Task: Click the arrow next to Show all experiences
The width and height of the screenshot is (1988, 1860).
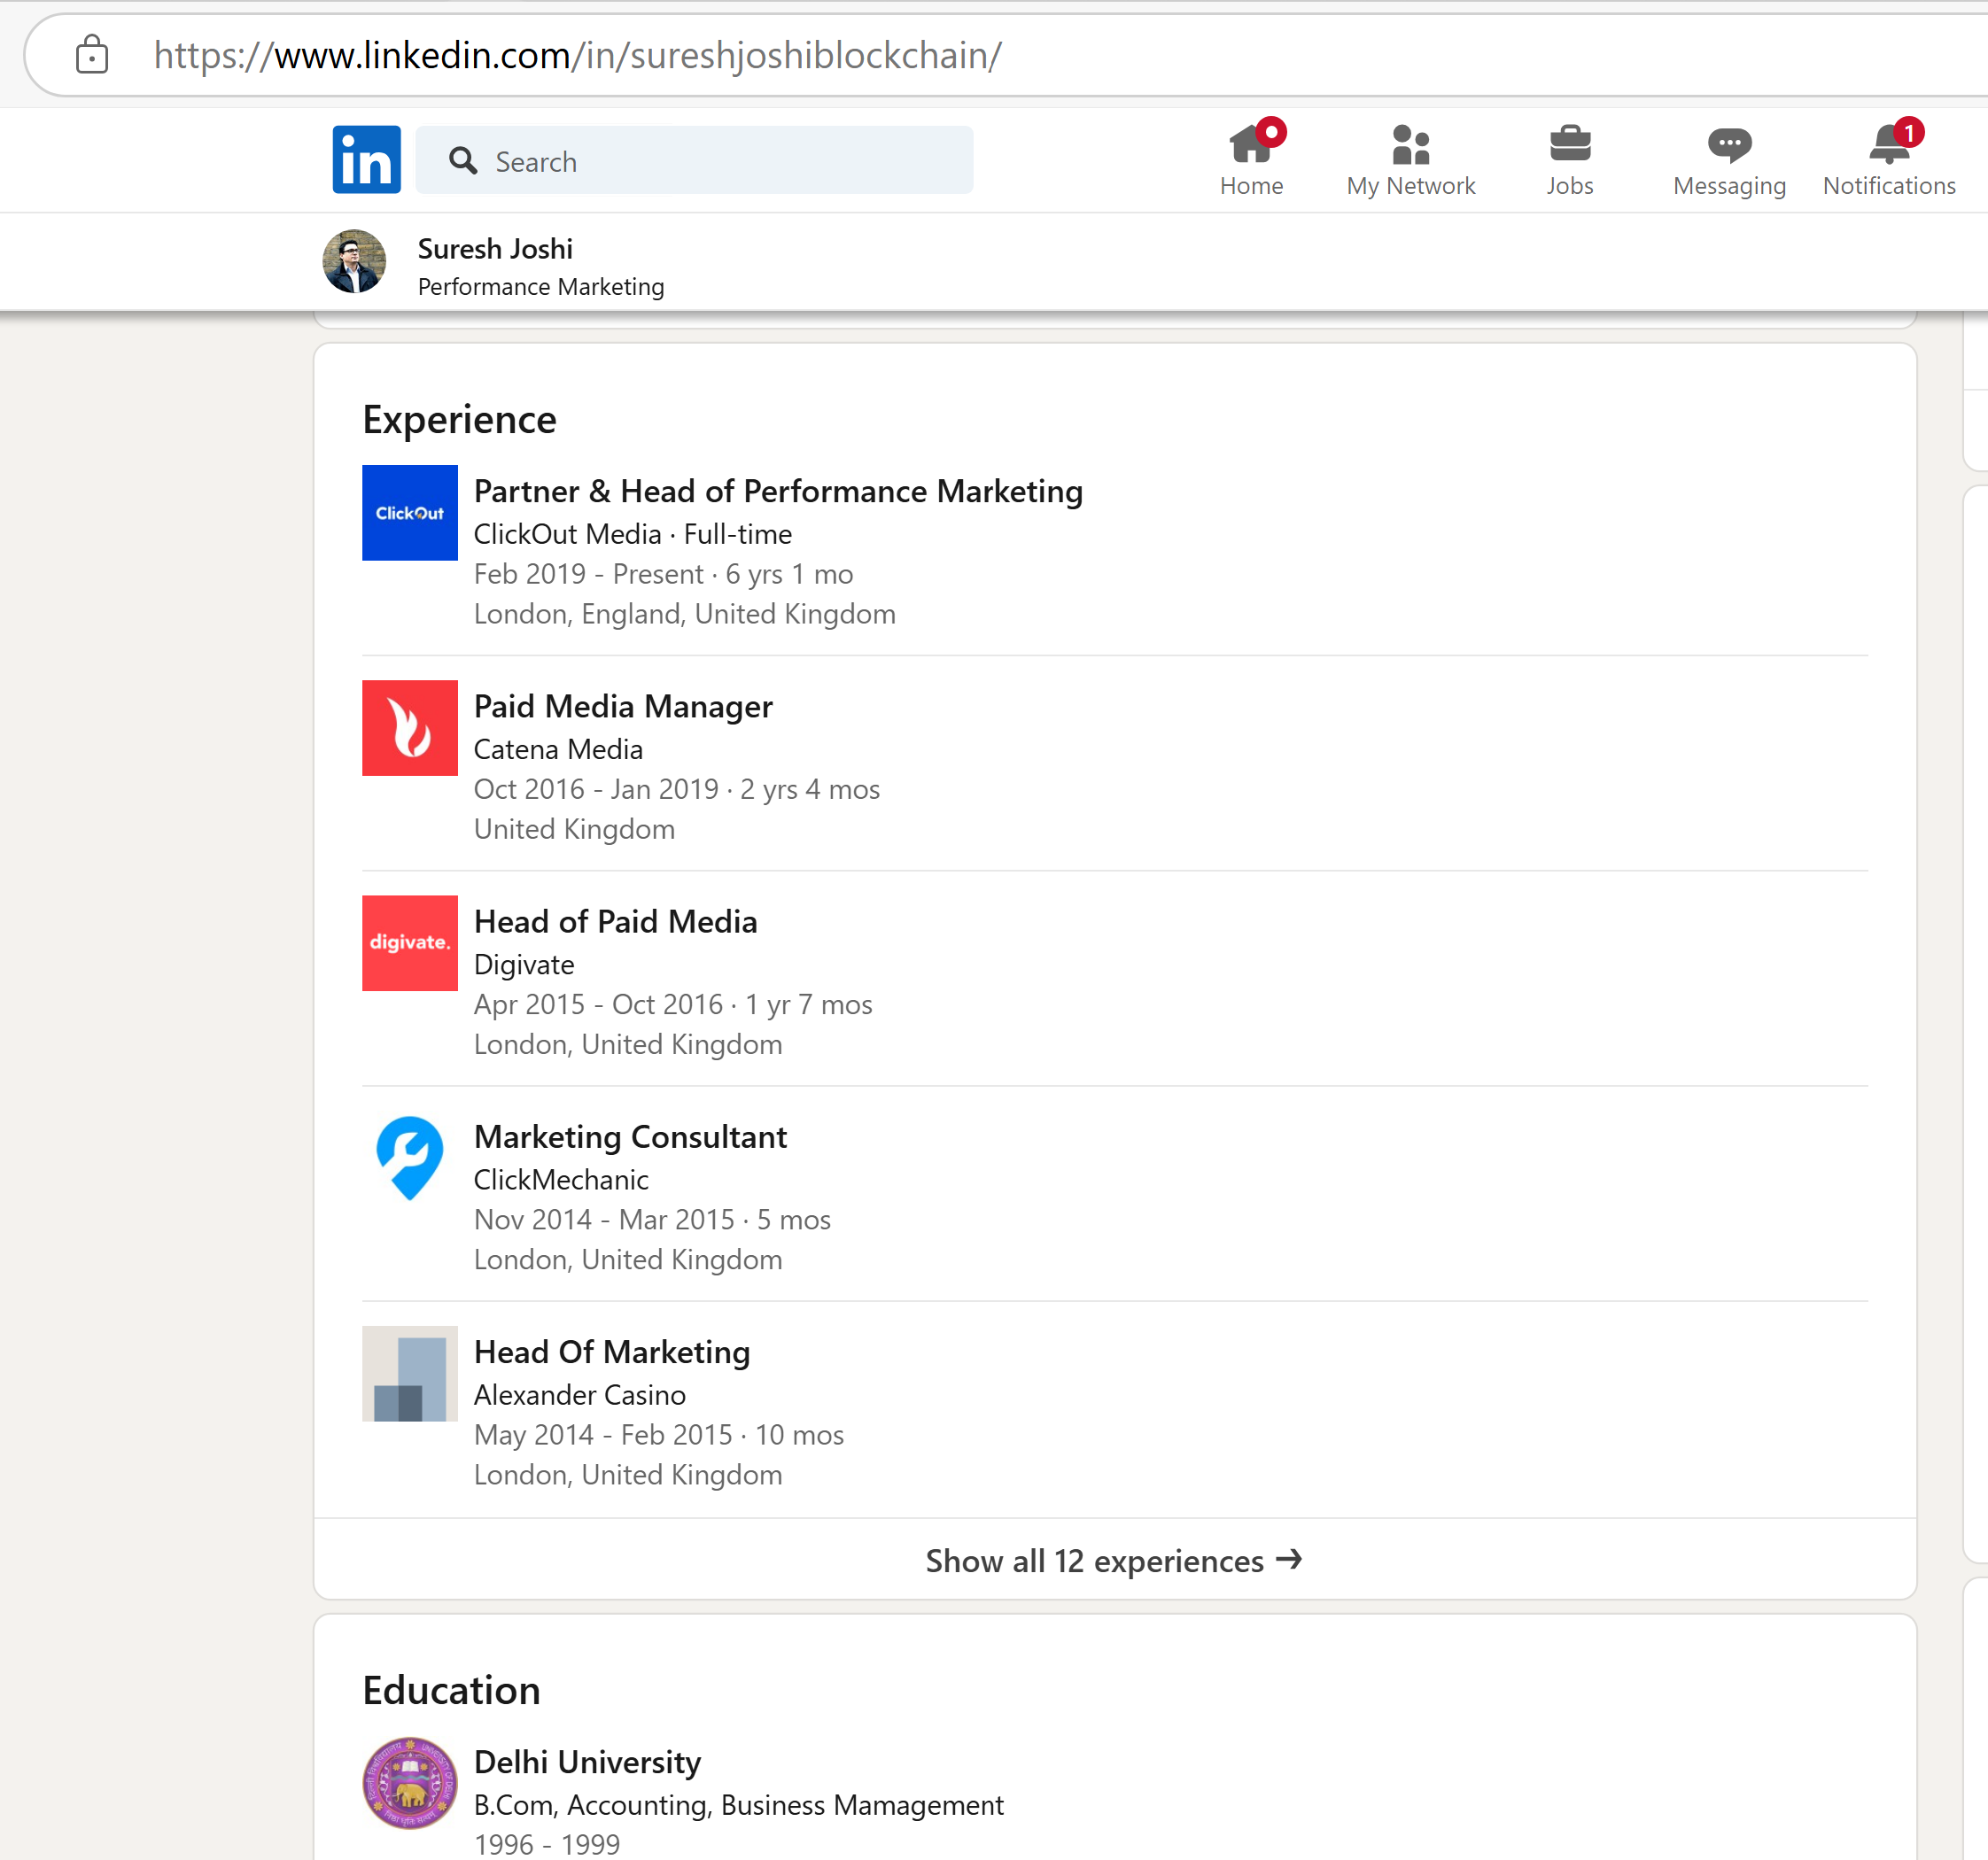Action: point(1289,1560)
